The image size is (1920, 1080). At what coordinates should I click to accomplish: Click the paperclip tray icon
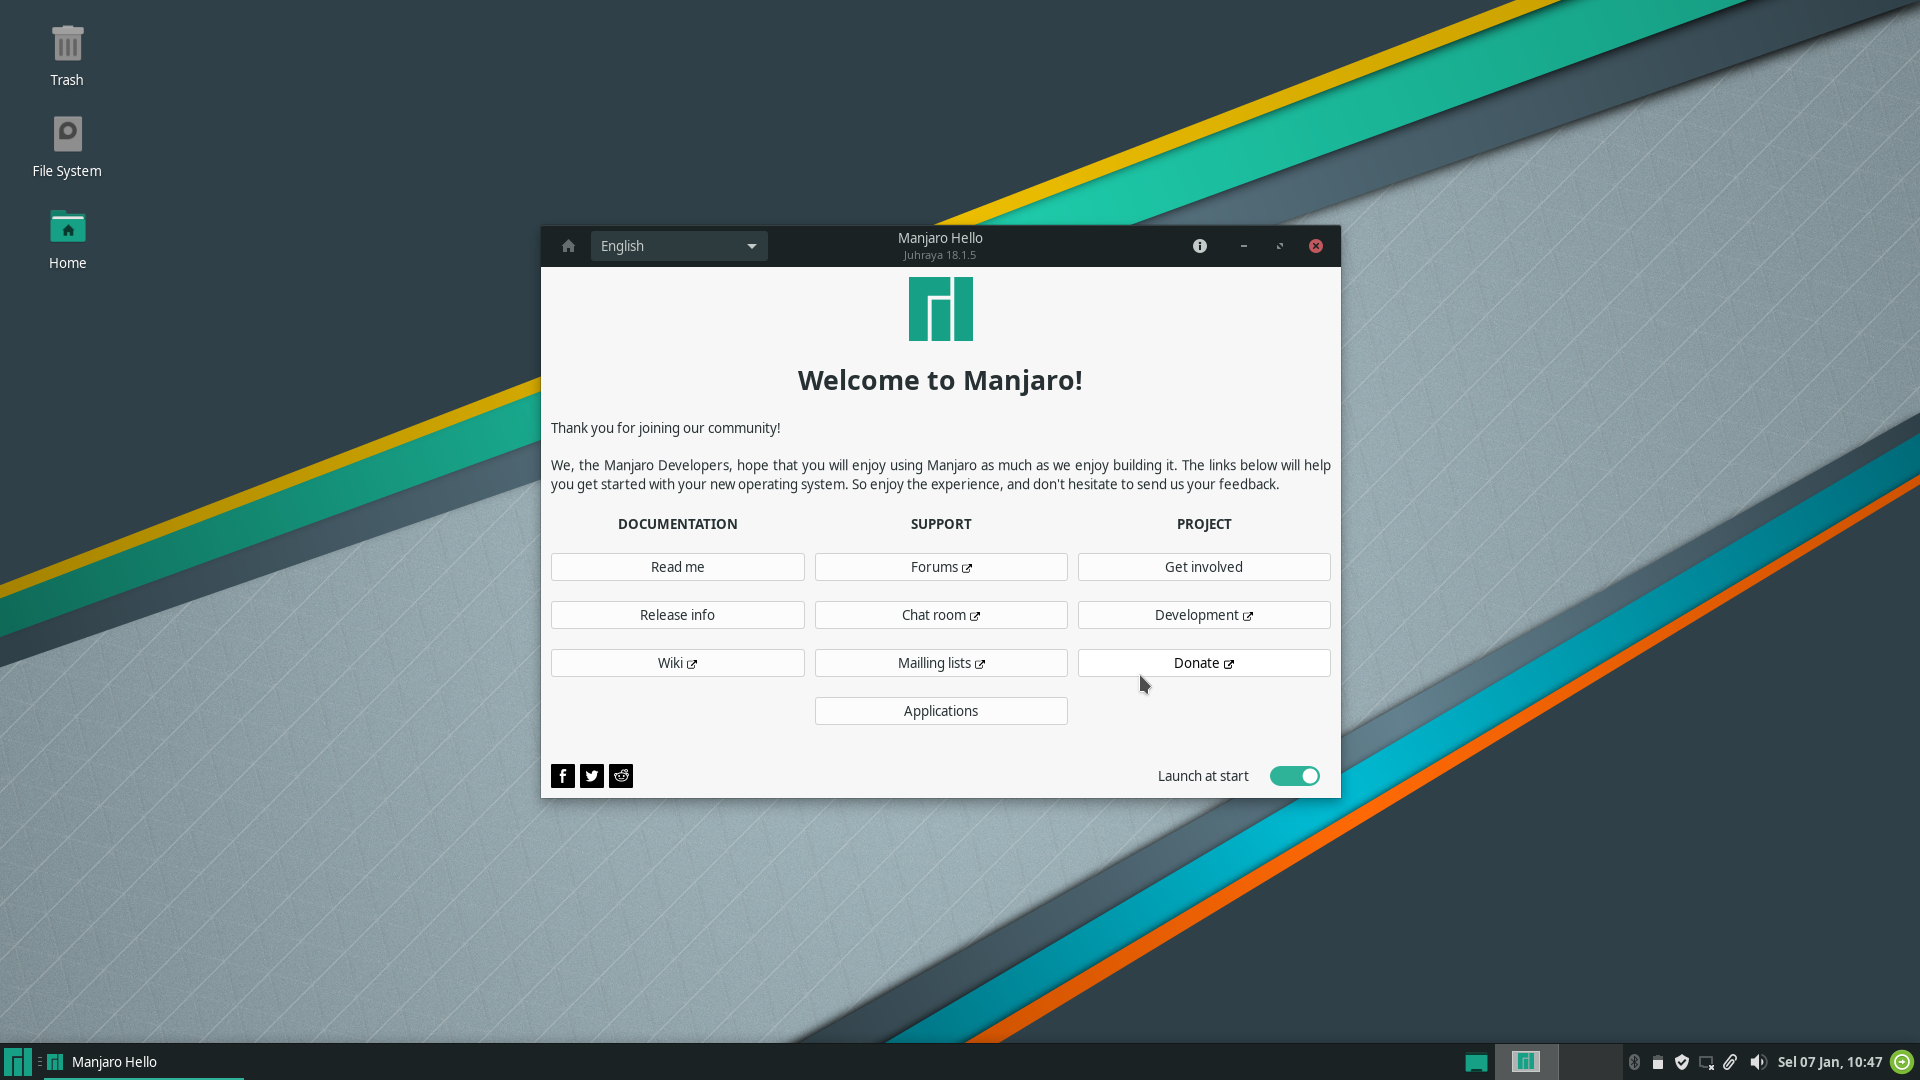point(1730,1062)
